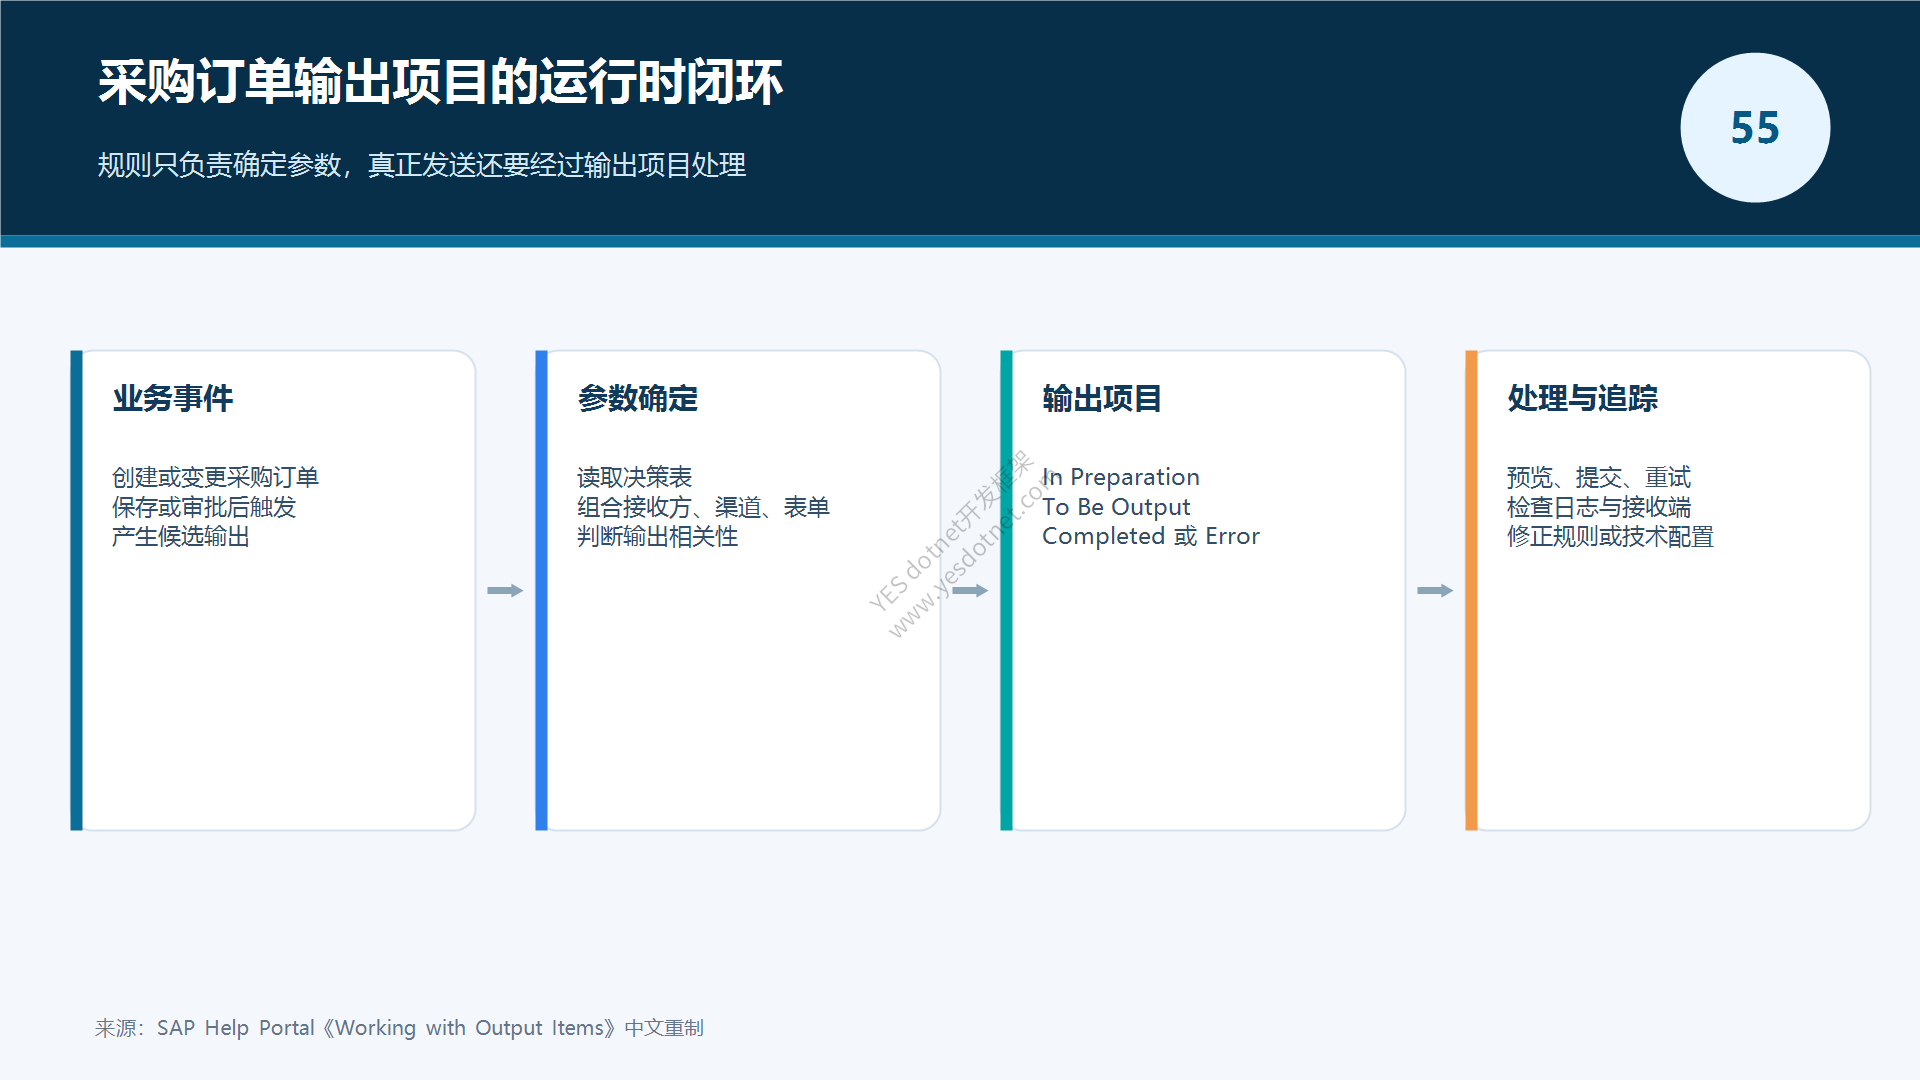Click the line 判断输出相关性
The width and height of the screenshot is (1920, 1080).
[657, 536]
